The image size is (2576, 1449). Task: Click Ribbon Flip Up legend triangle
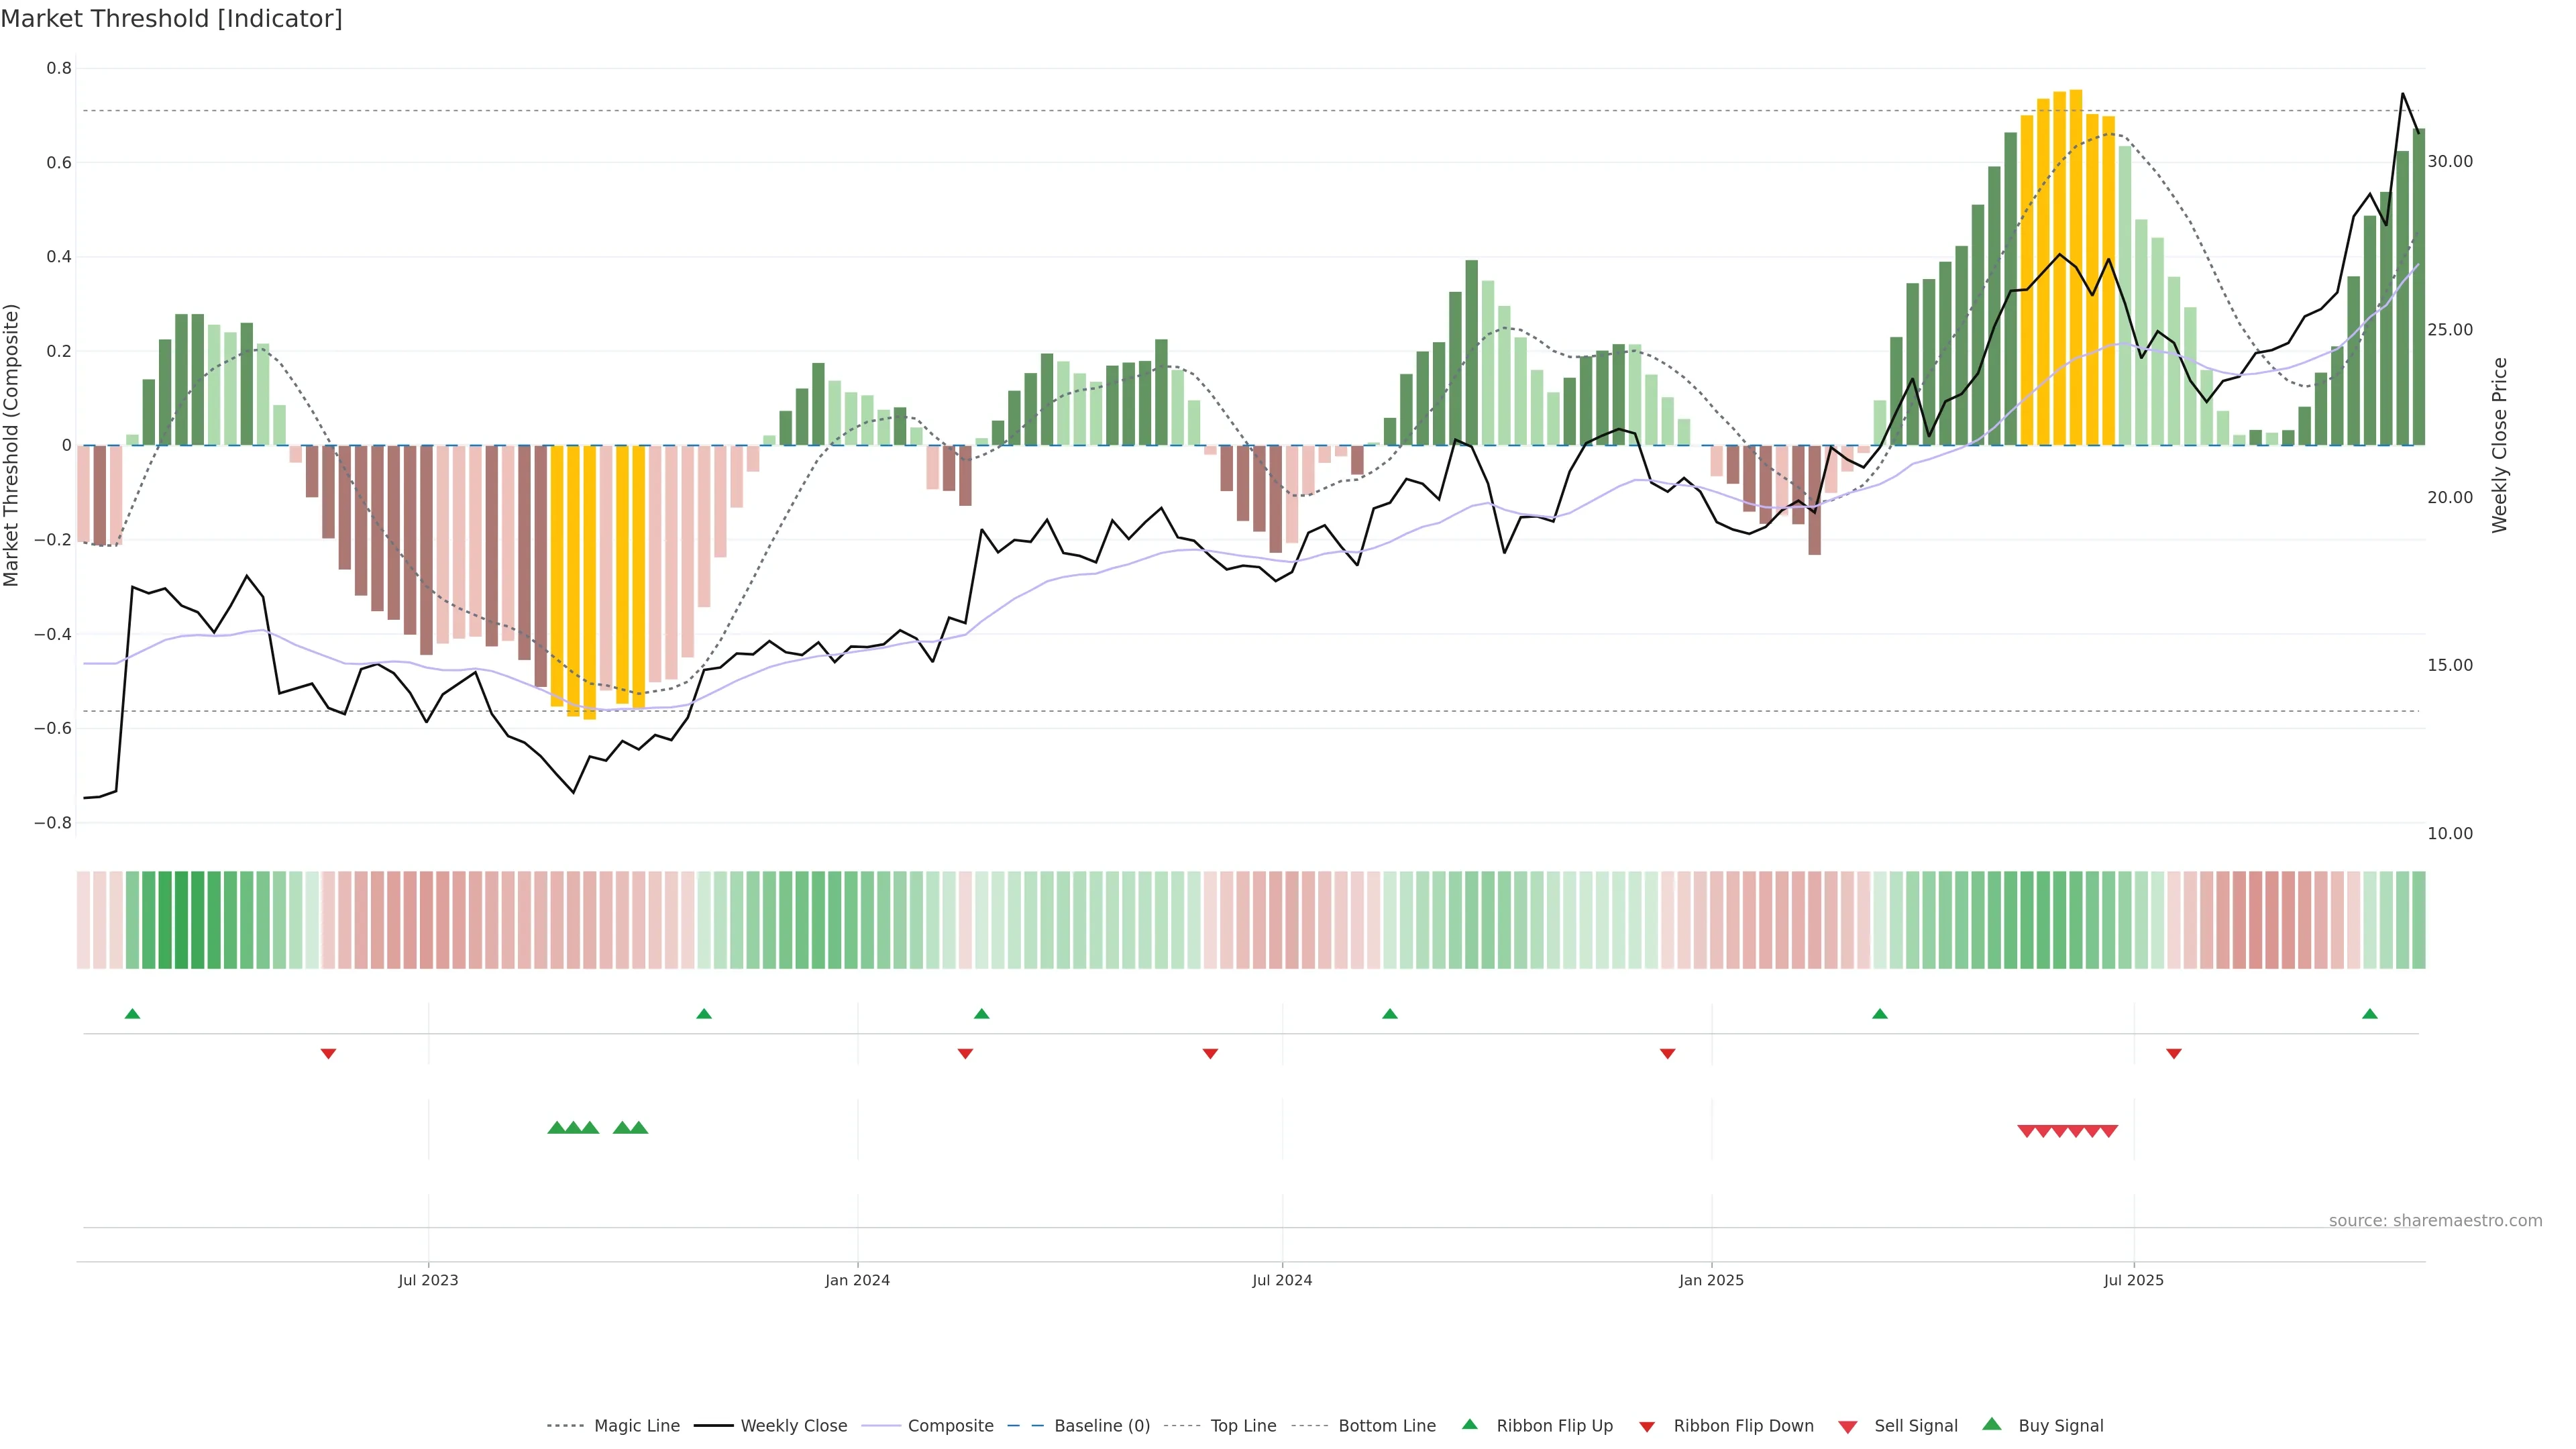point(1470,1425)
